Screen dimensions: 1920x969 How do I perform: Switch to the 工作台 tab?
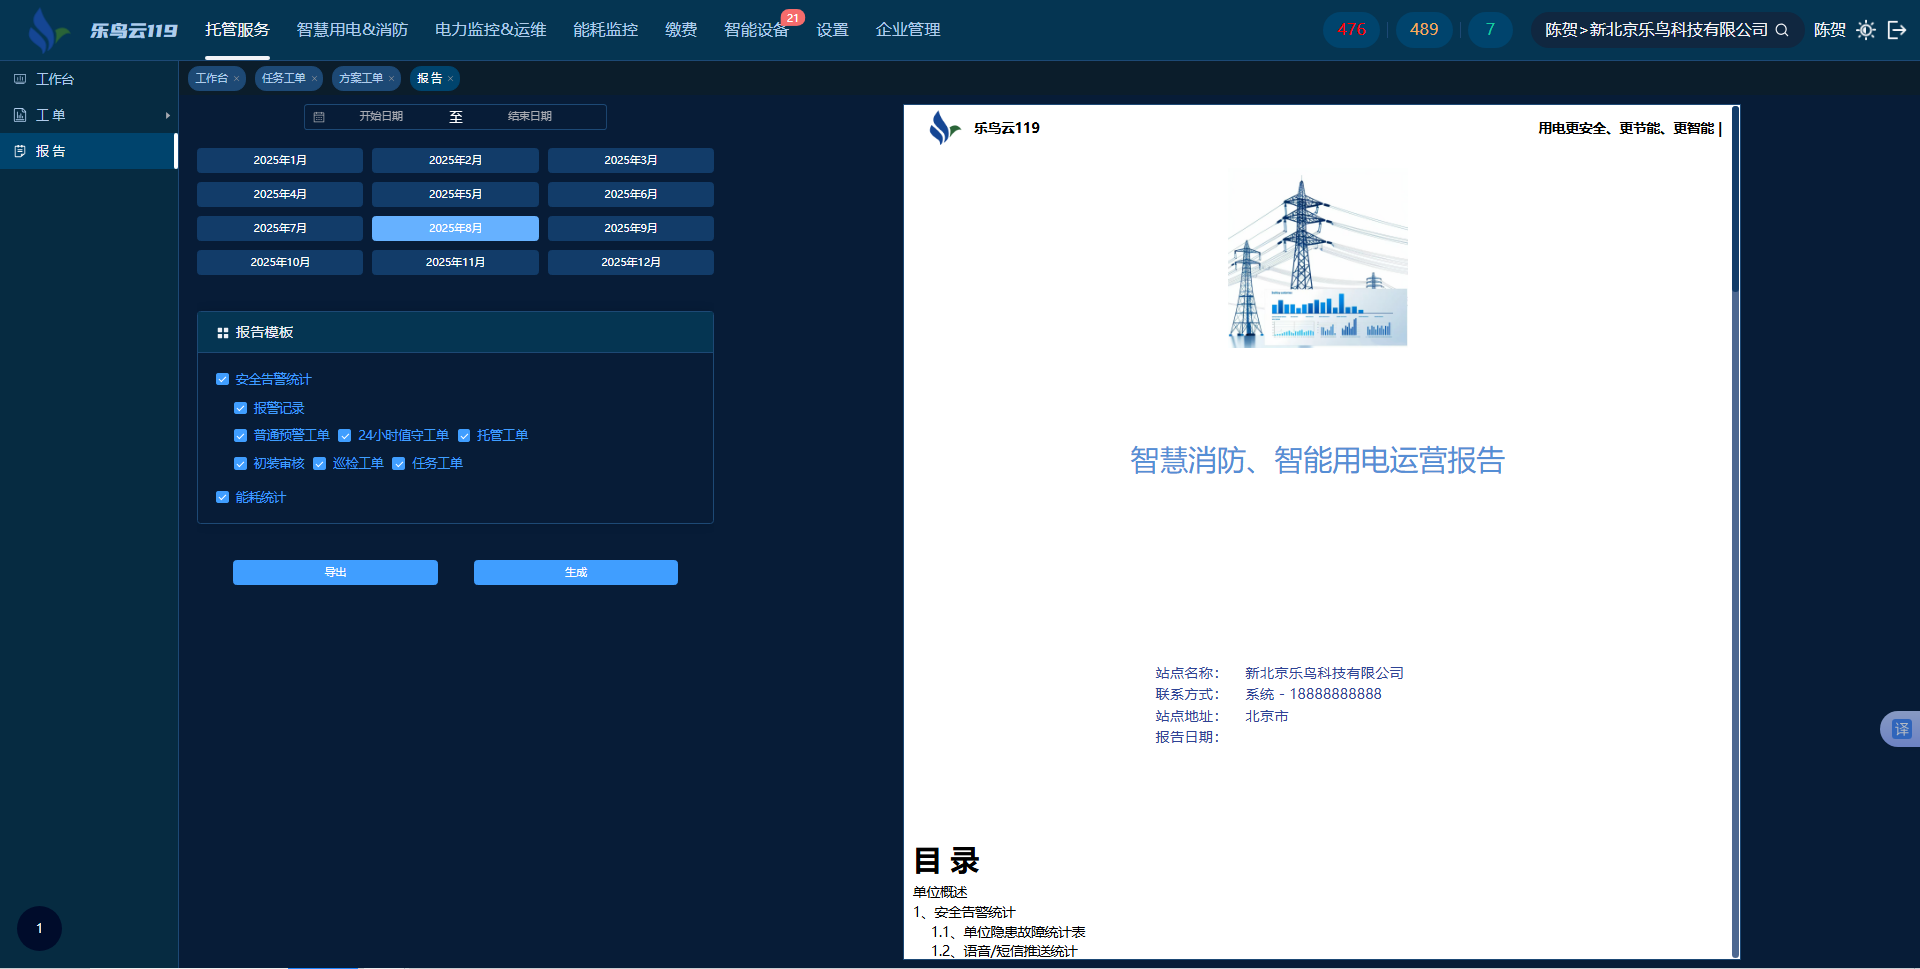211,78
